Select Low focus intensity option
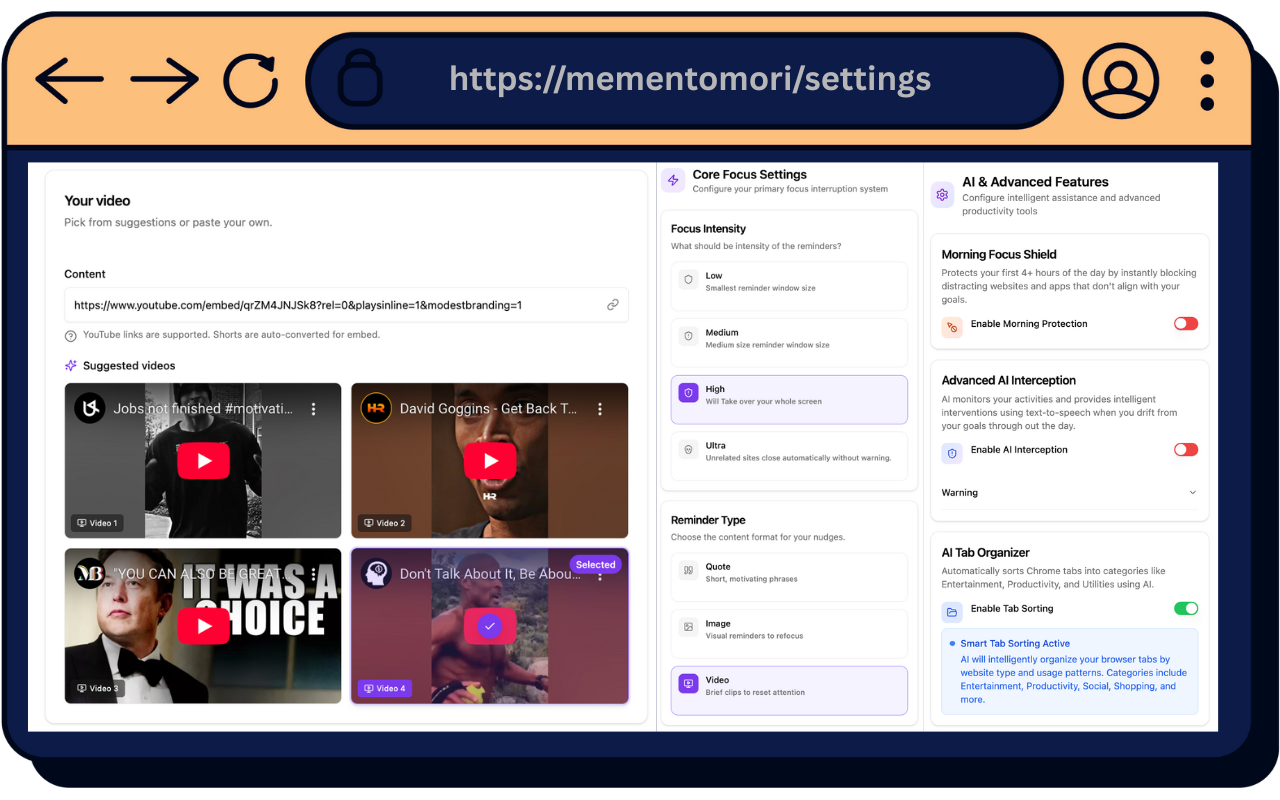This screenshot has height=800, width=1280. pyautogui.click(x=789, y=282)
